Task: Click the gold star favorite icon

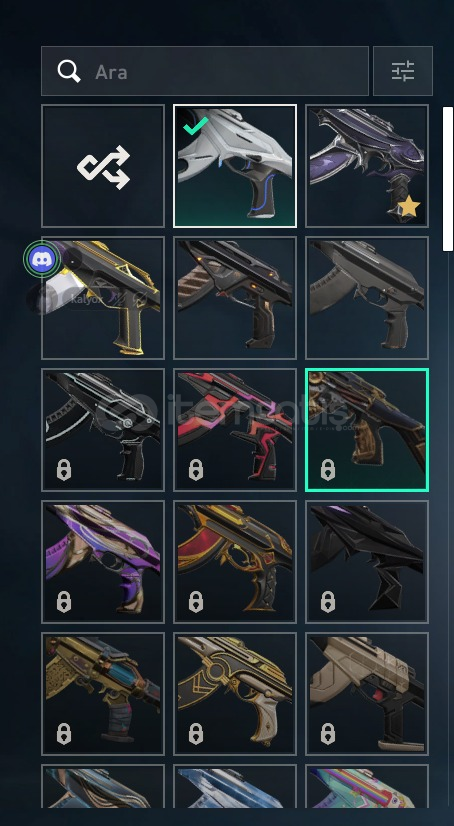Action: coord(408,206)
